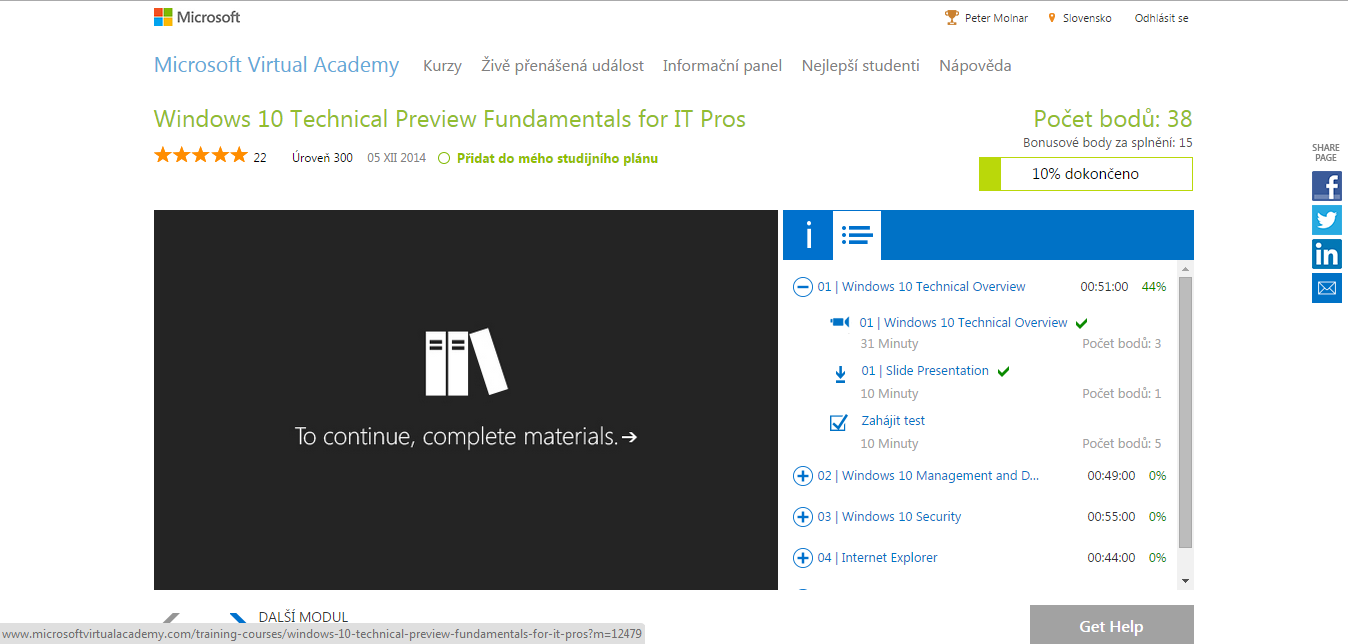Click the download icon for Slide Presentation
This screenshot has width=1348, height=644.
[840, 374]
